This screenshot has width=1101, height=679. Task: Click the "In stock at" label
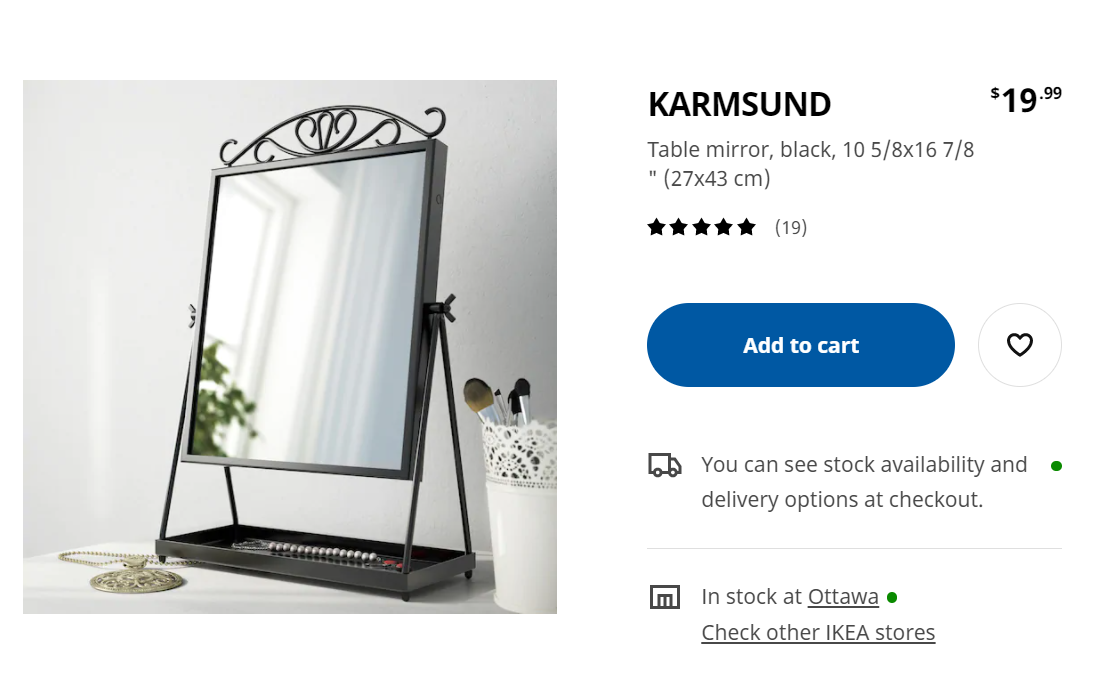[x=751, y=597]
